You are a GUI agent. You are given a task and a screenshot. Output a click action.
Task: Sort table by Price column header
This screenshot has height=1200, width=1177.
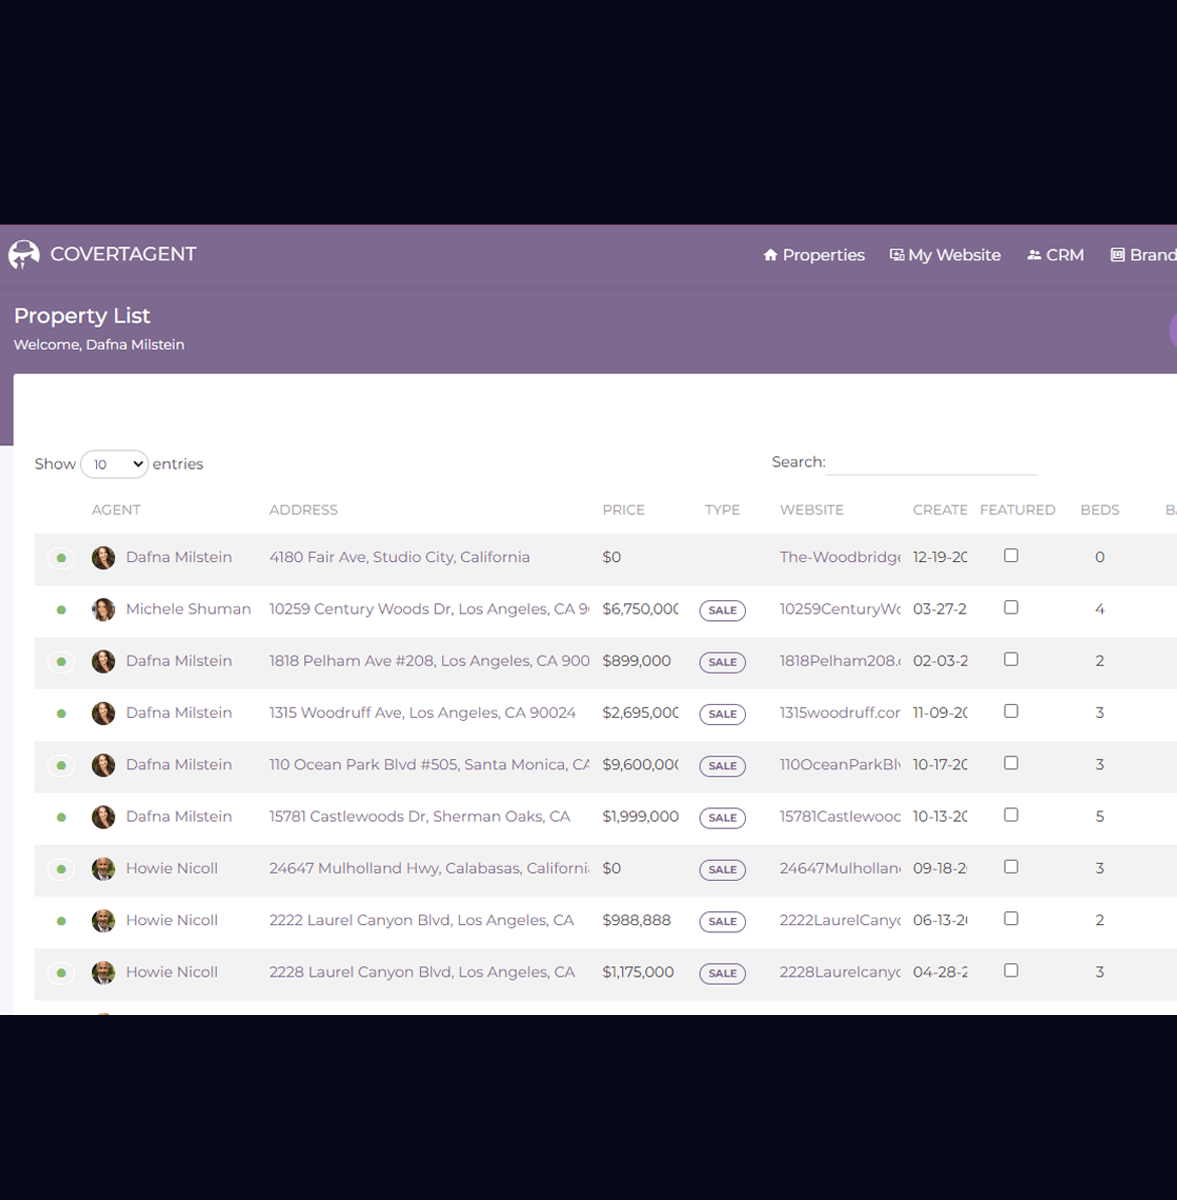pos(623,510)
